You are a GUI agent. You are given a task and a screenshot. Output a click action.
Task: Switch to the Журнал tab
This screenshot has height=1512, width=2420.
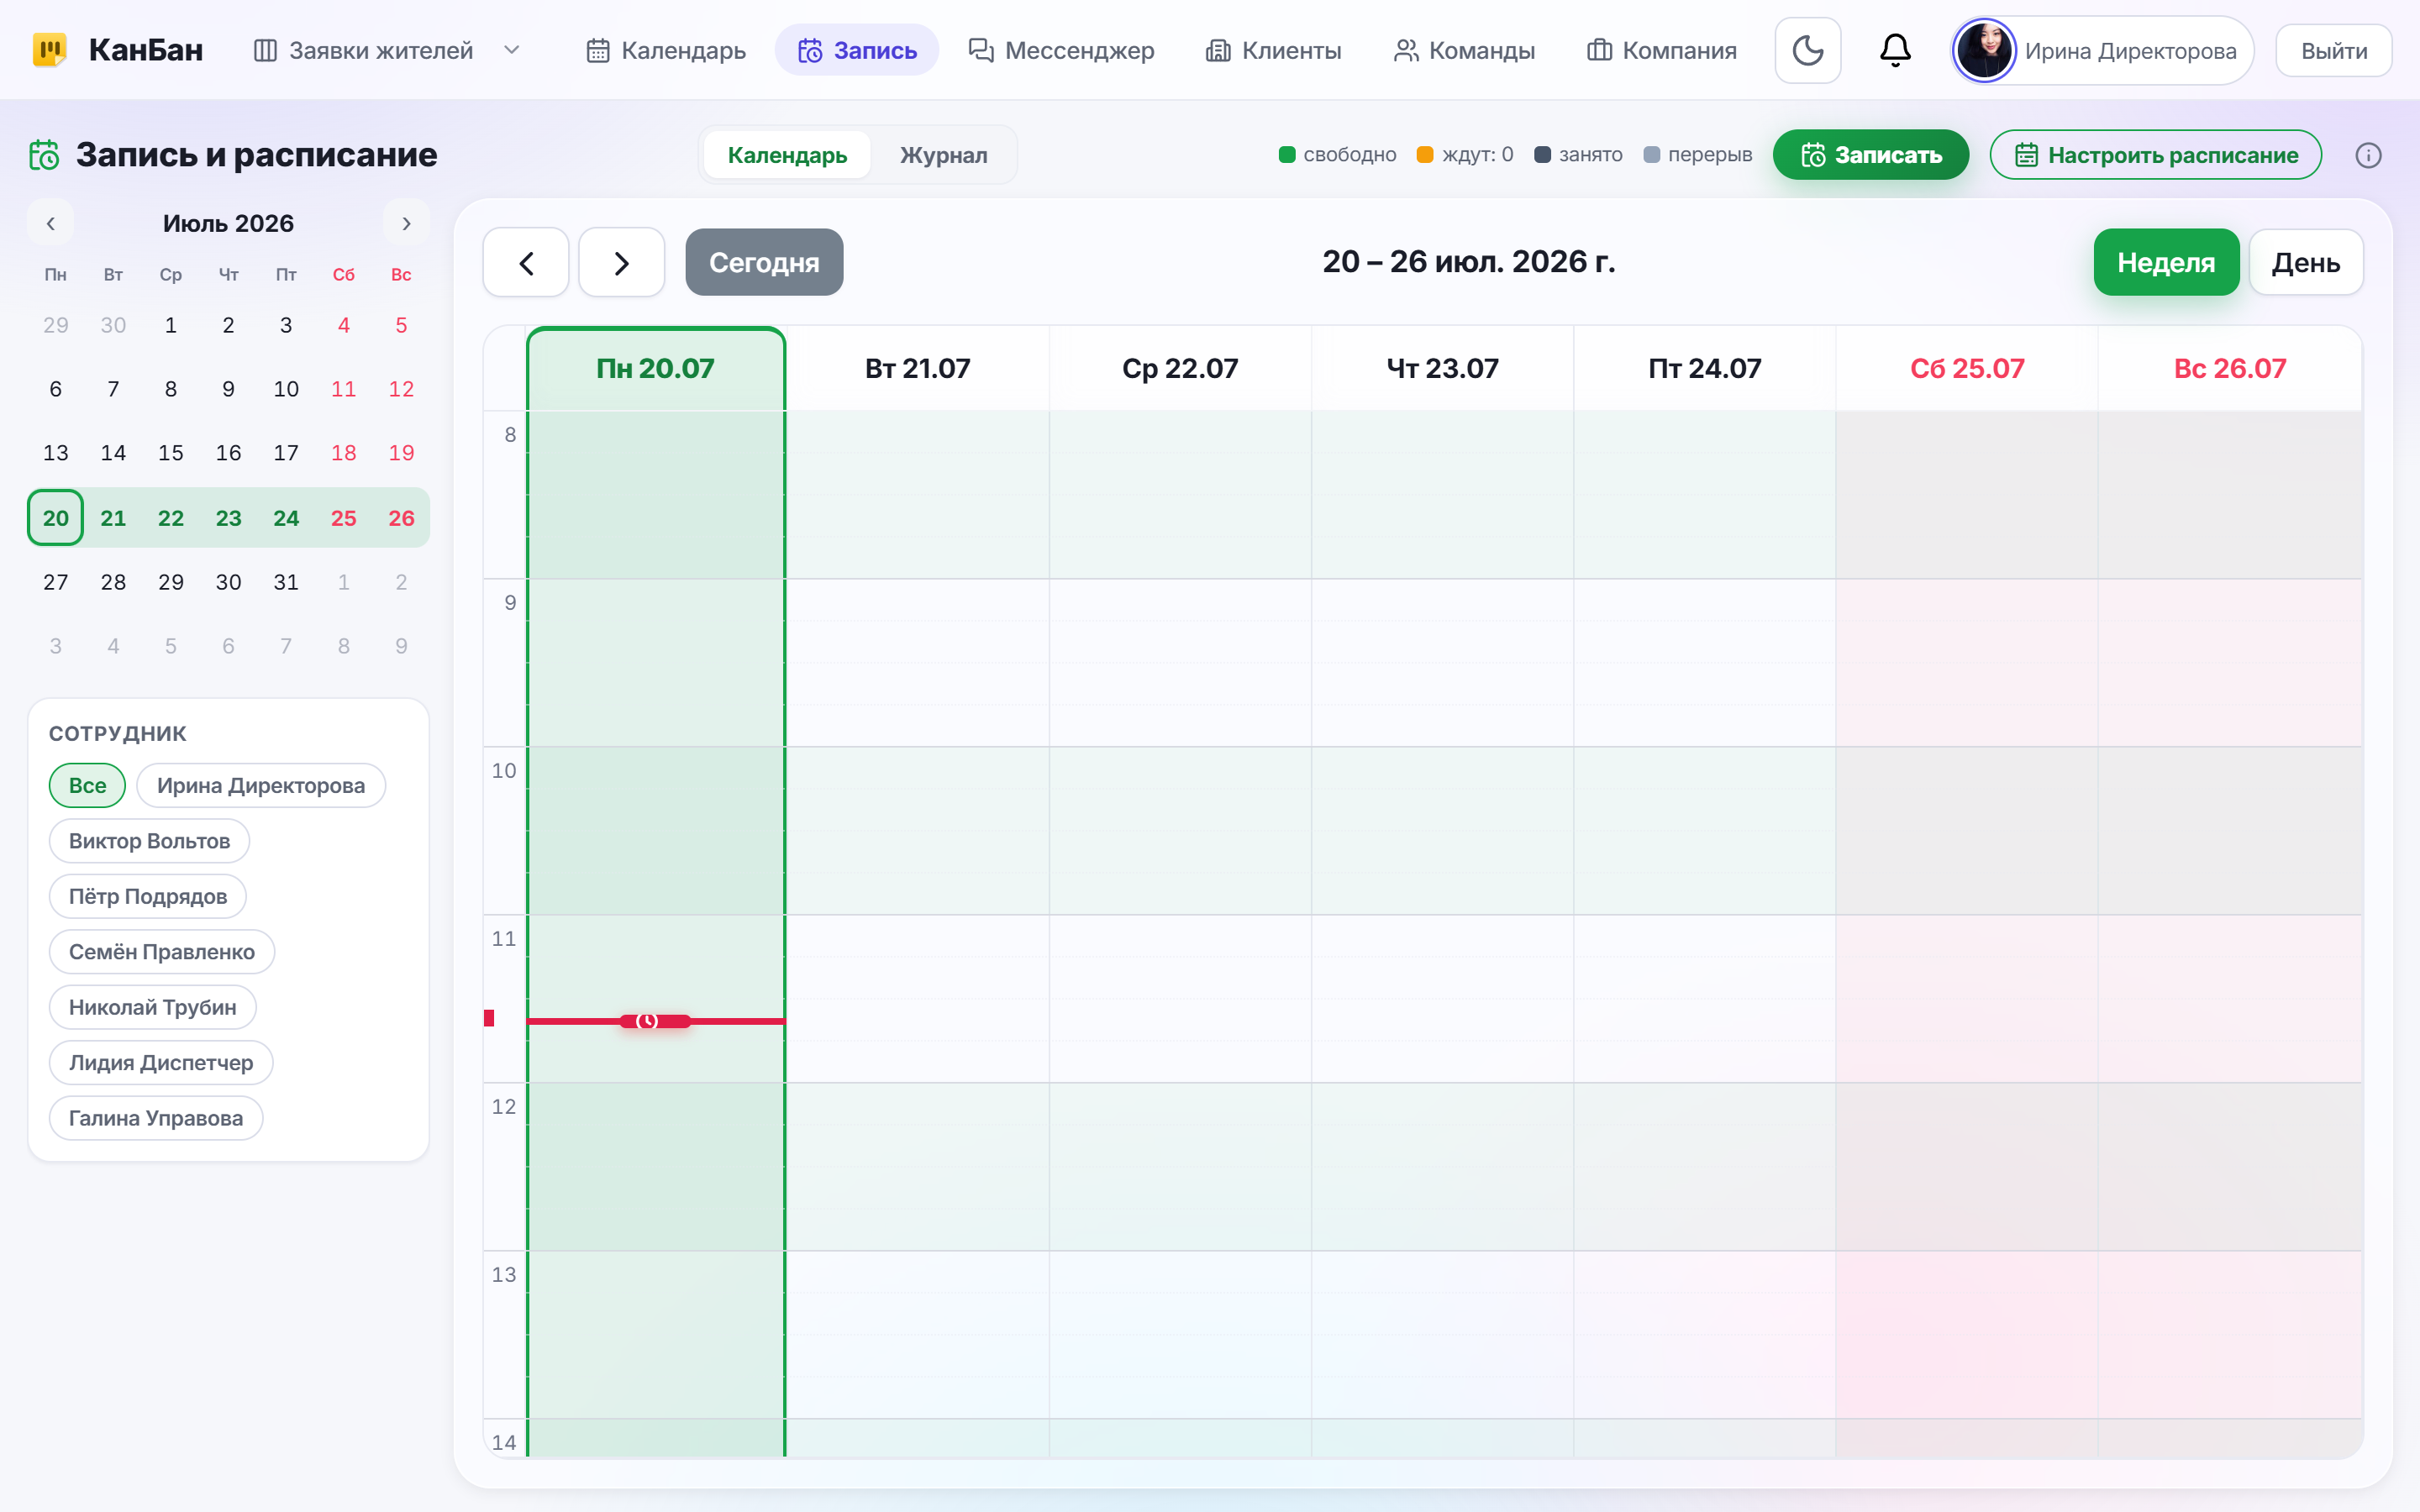click(x=943, y=155)
